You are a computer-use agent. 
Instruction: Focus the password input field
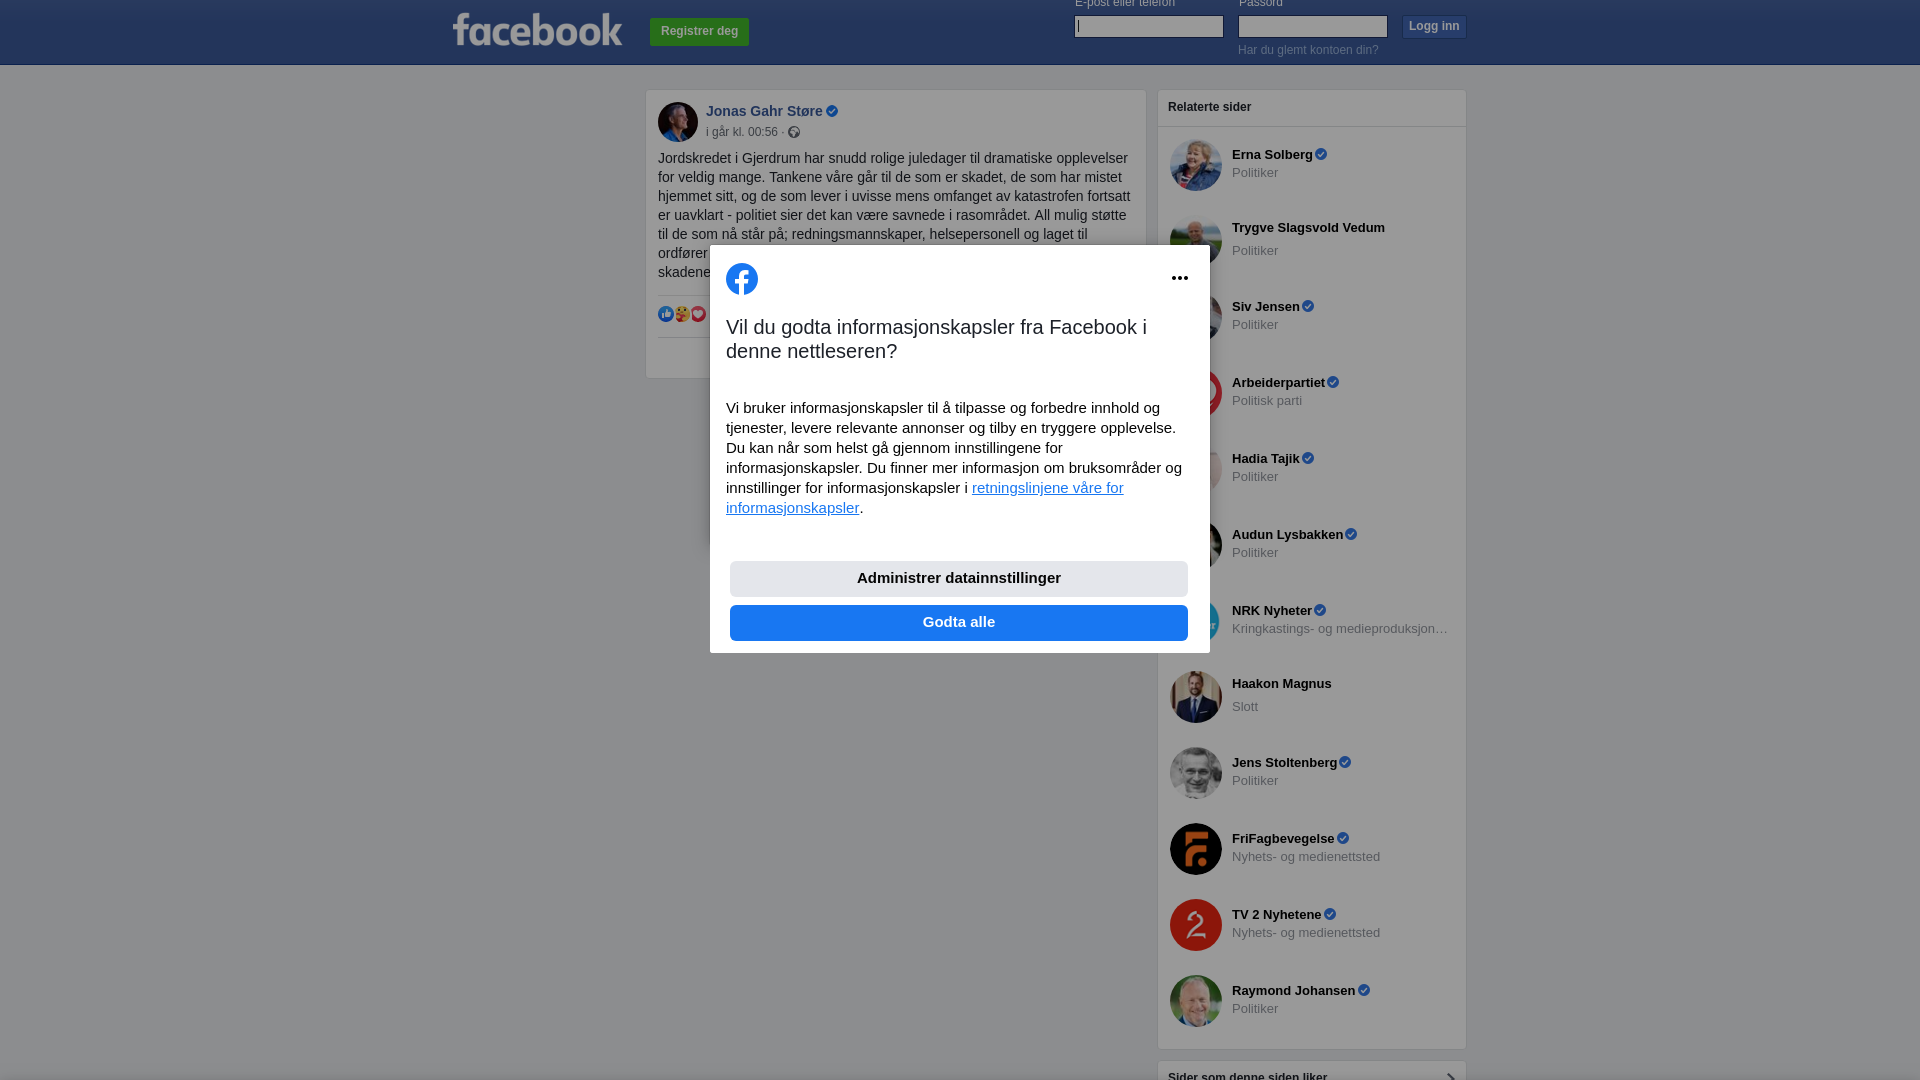tap(1313, 26)
